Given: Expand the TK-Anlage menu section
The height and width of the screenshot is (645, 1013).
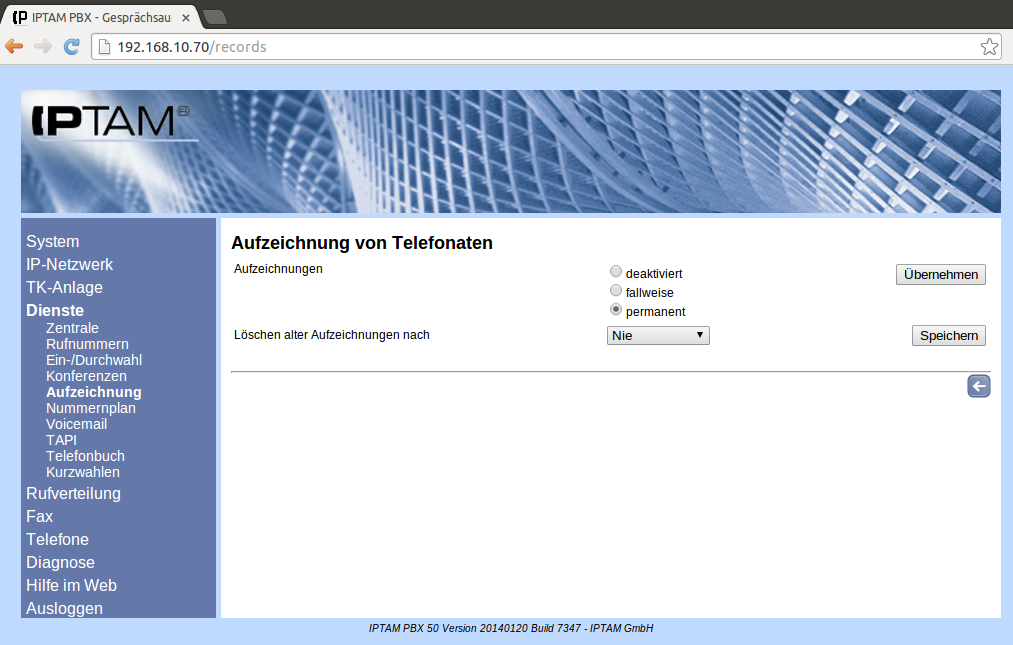Looking at the screenshot, I should pos(64,287).
